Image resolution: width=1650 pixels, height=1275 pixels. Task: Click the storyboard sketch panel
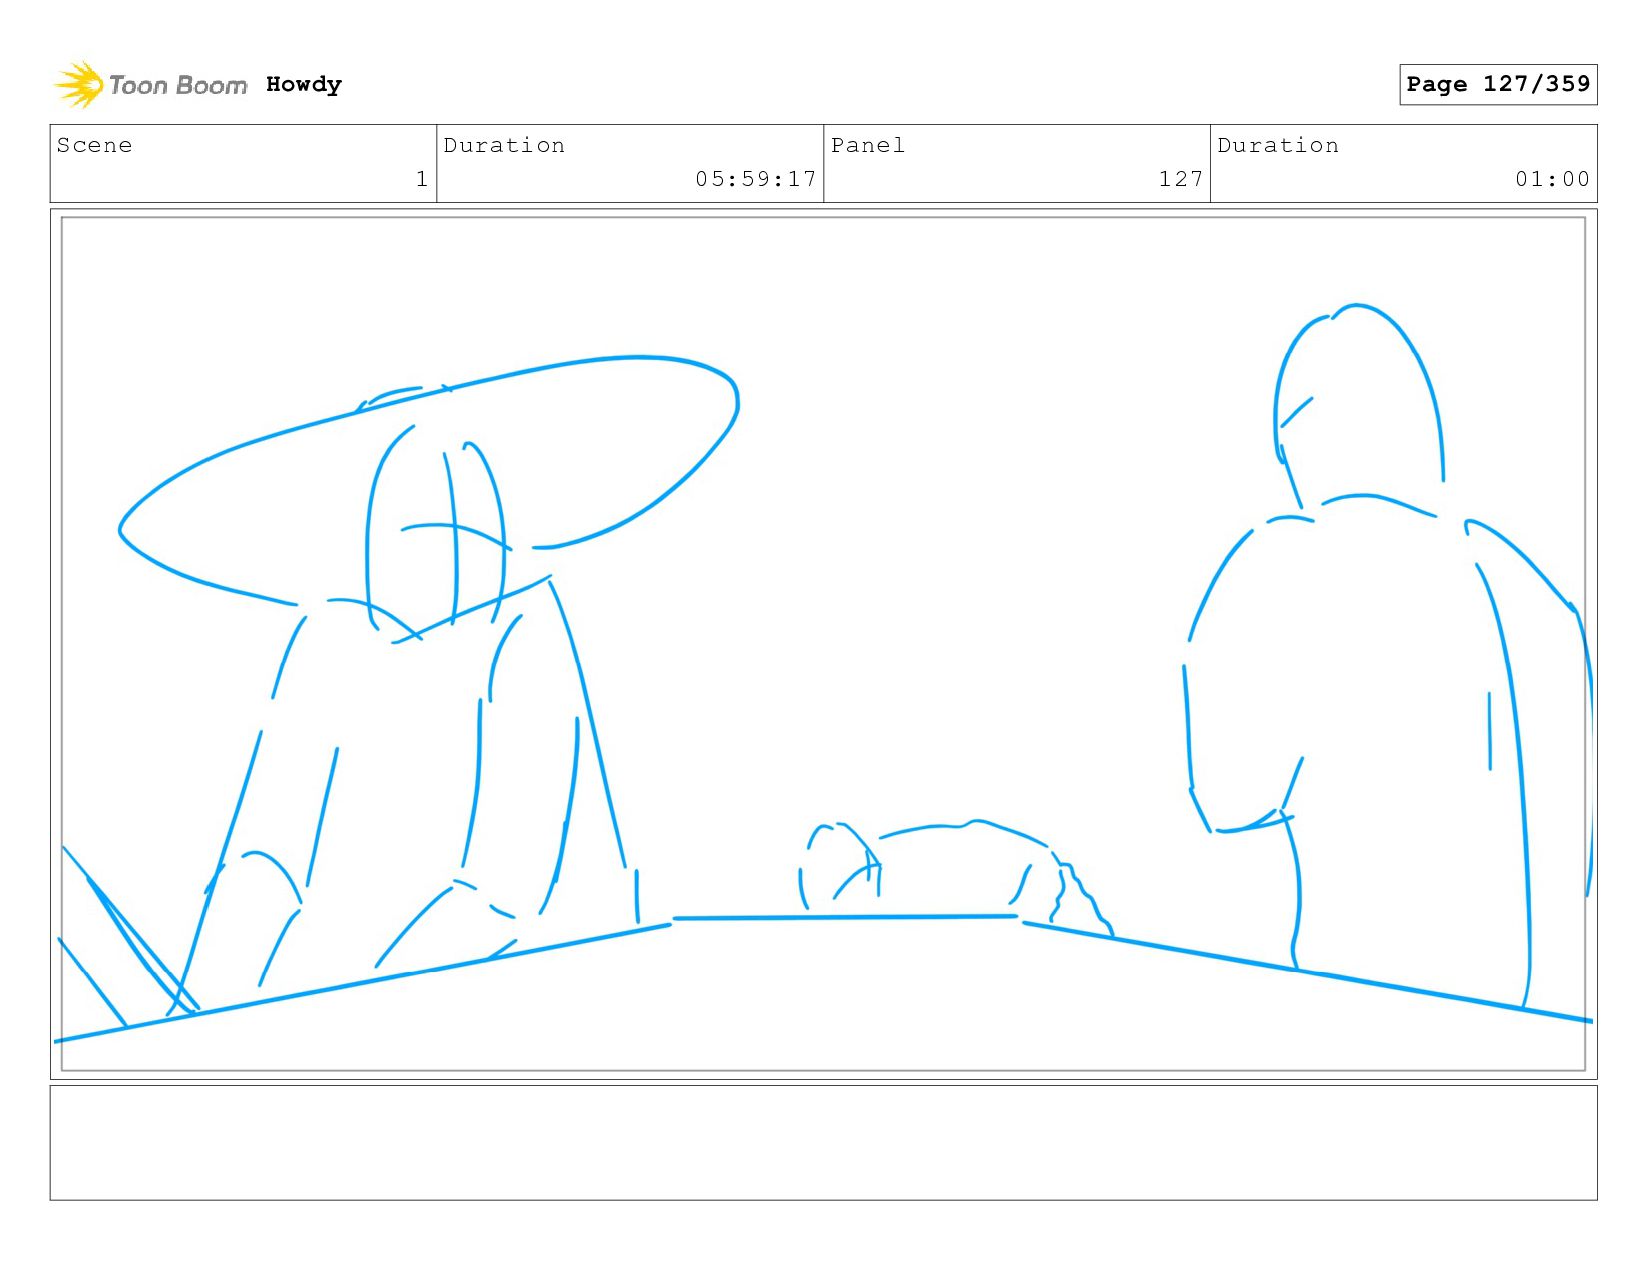[823, 644]
